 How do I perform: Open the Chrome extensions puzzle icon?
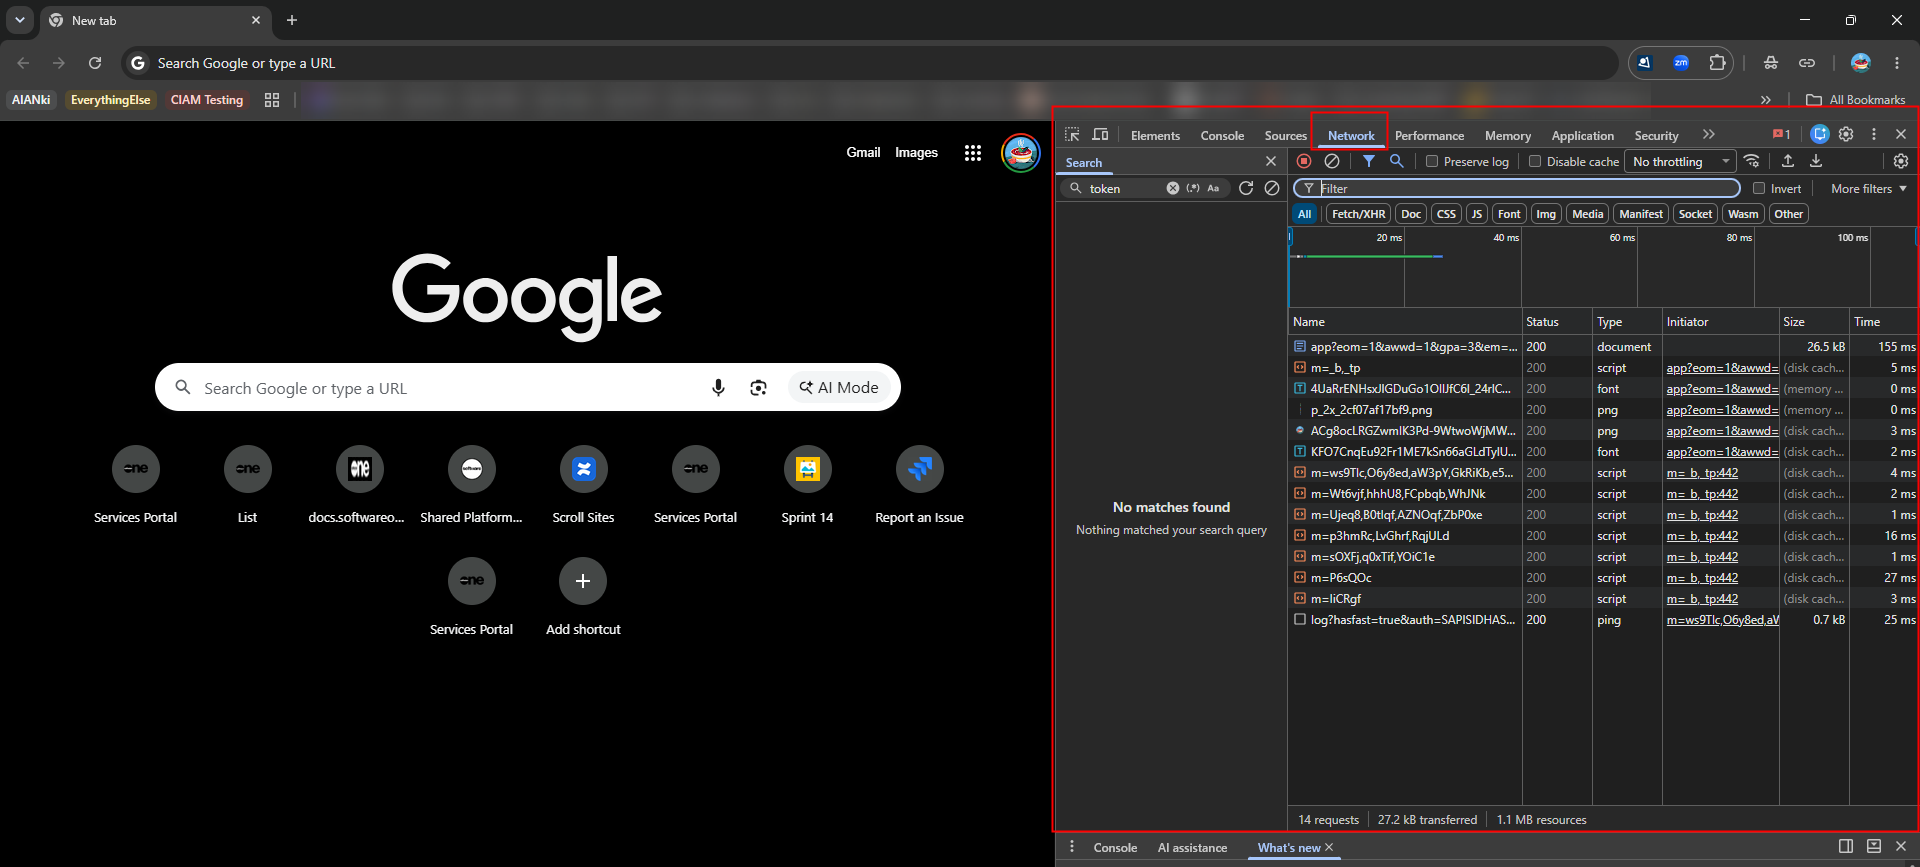click(x=1717, y=62)
